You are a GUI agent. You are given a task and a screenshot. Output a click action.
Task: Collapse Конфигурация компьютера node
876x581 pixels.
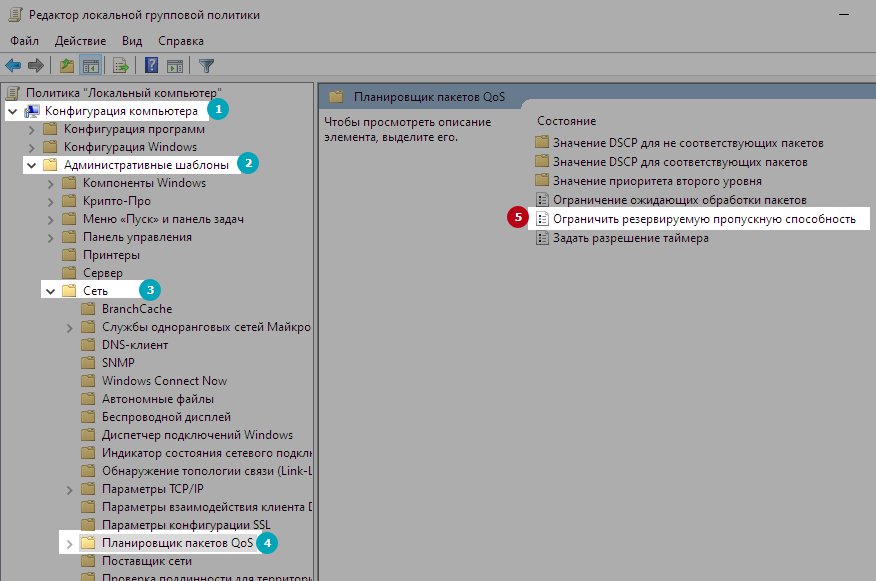(13, 112)
